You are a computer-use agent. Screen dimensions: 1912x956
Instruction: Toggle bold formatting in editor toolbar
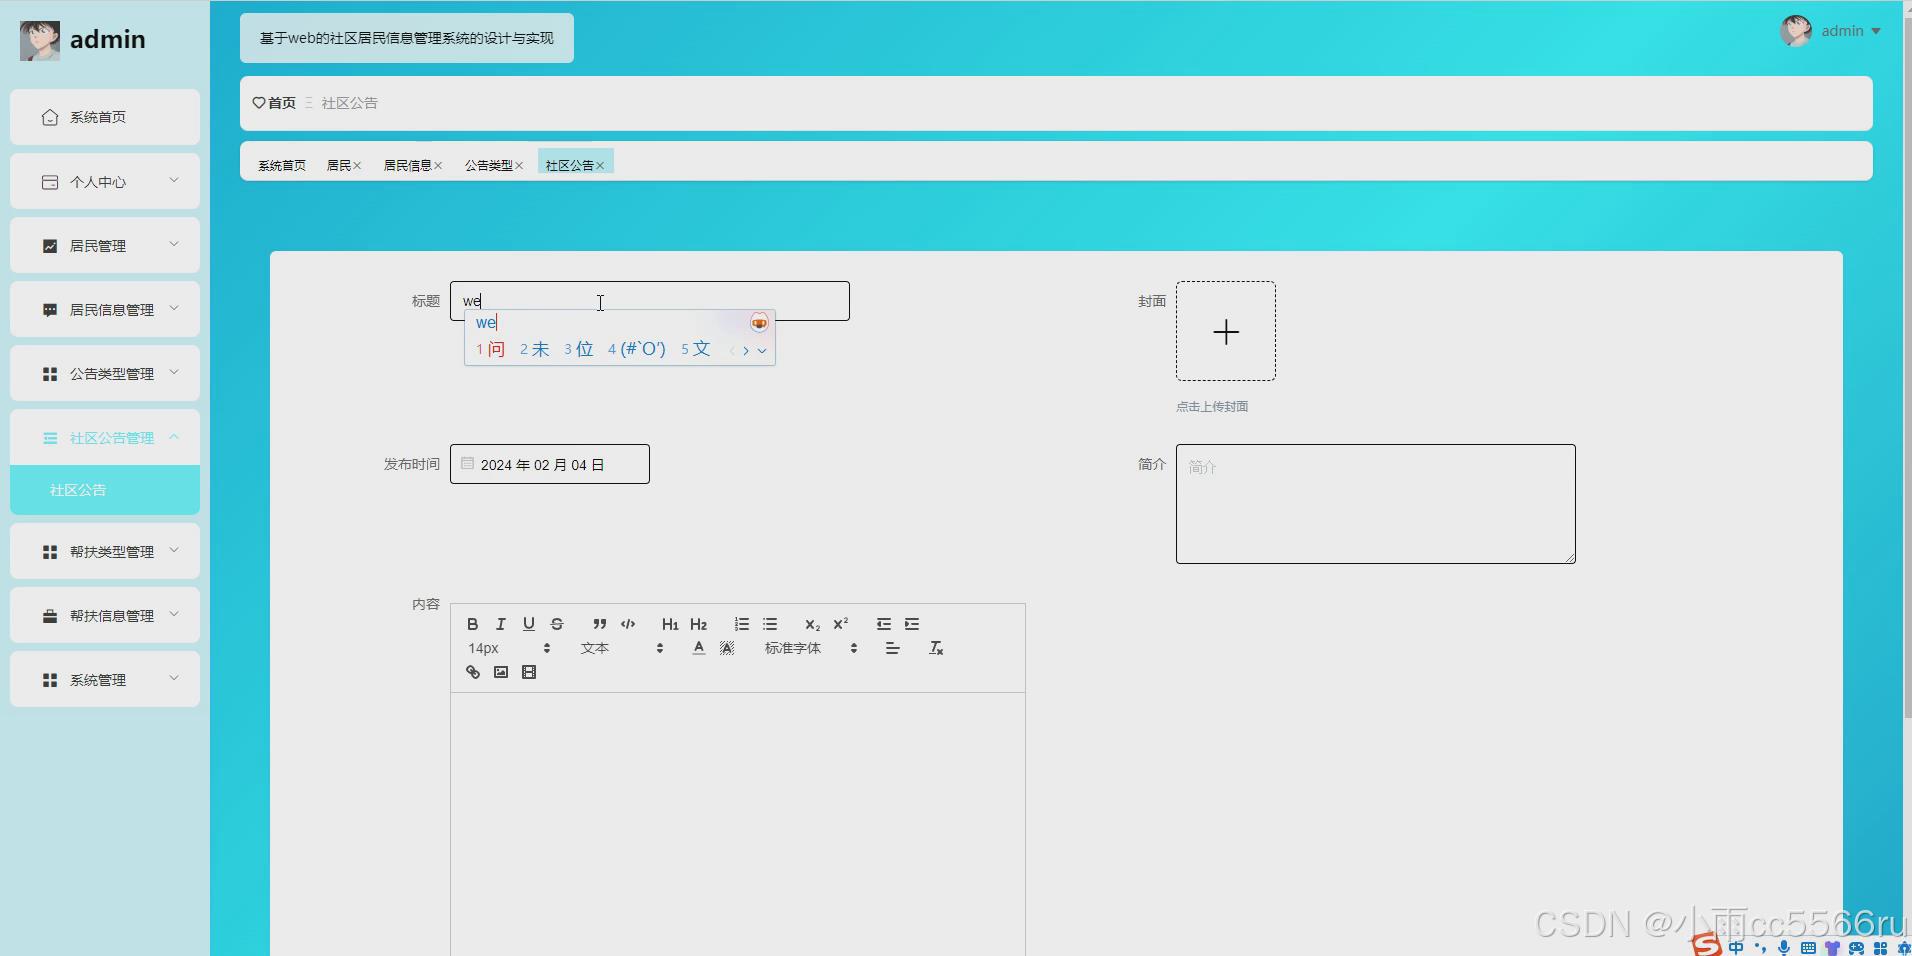(x=472, y=624)
